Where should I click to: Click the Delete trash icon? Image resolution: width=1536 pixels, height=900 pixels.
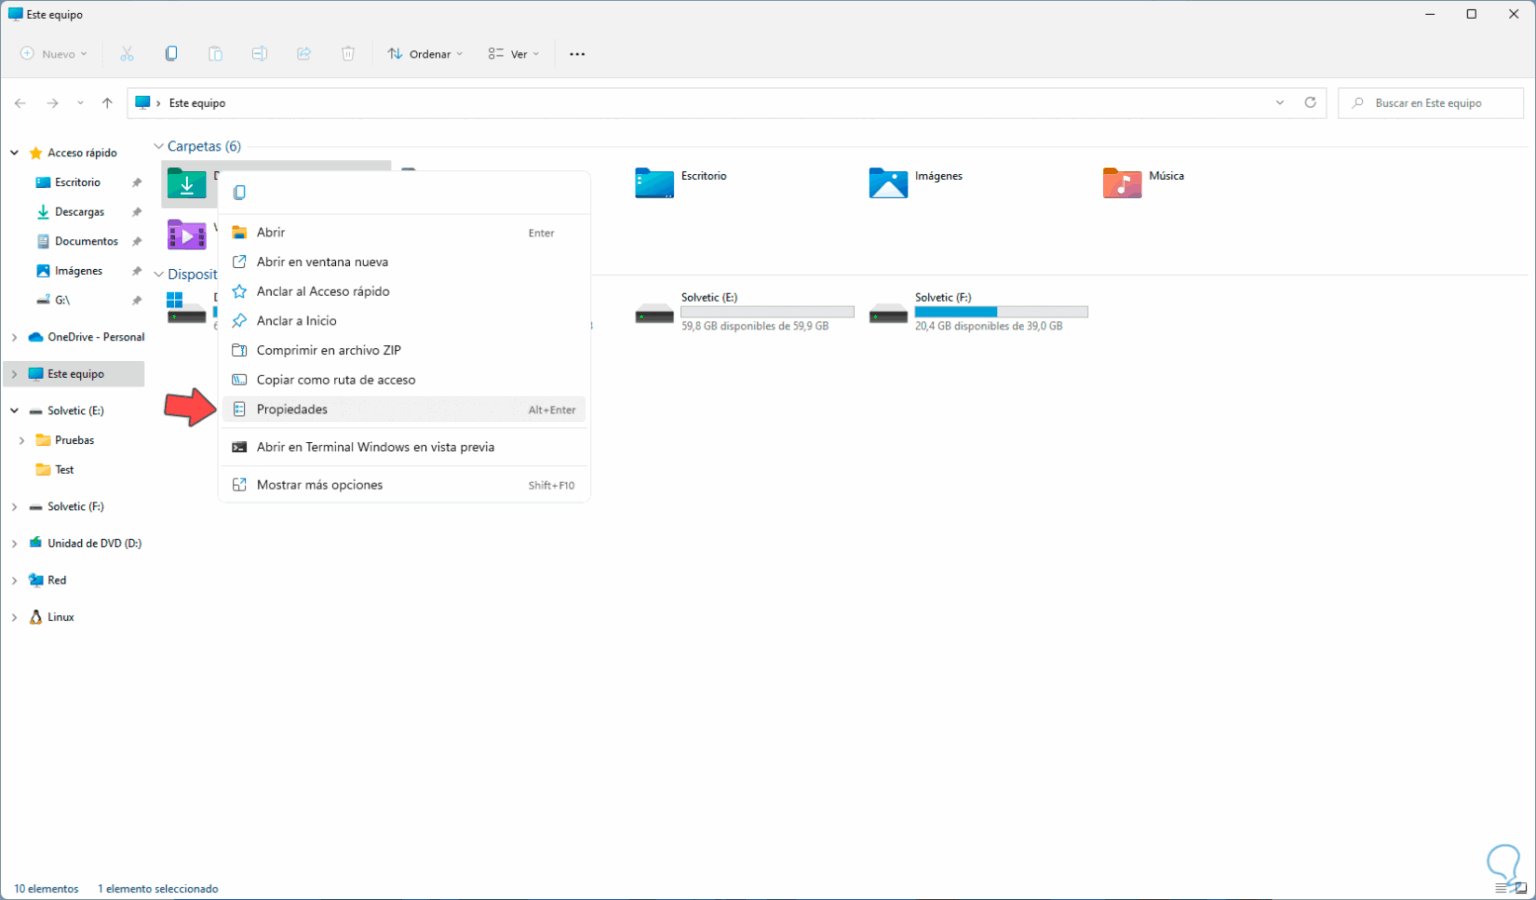(x=347, y=53)
